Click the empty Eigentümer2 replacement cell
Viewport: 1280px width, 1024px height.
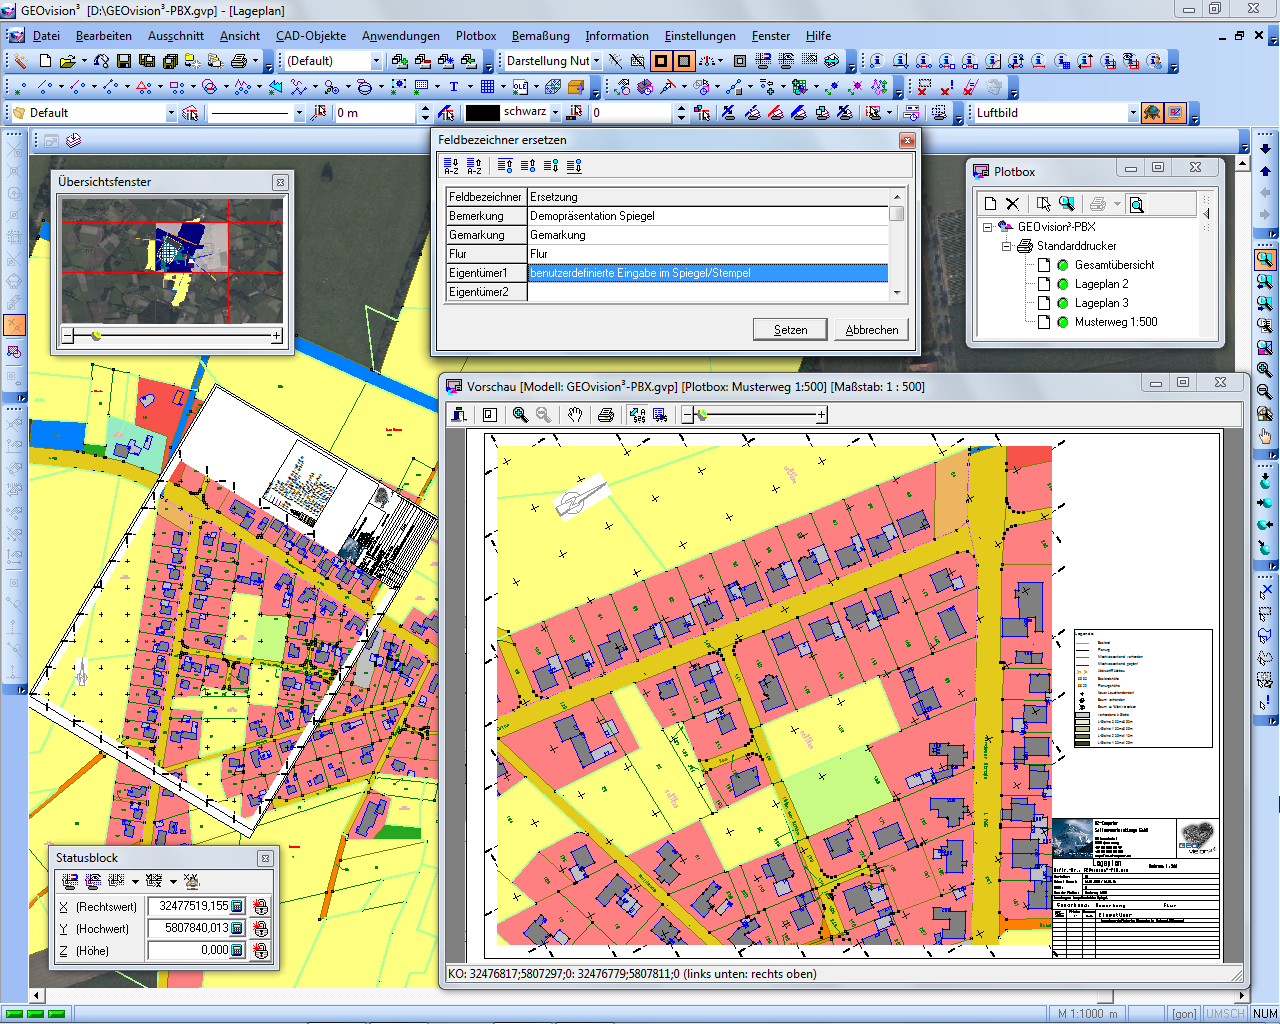point(707,292)
